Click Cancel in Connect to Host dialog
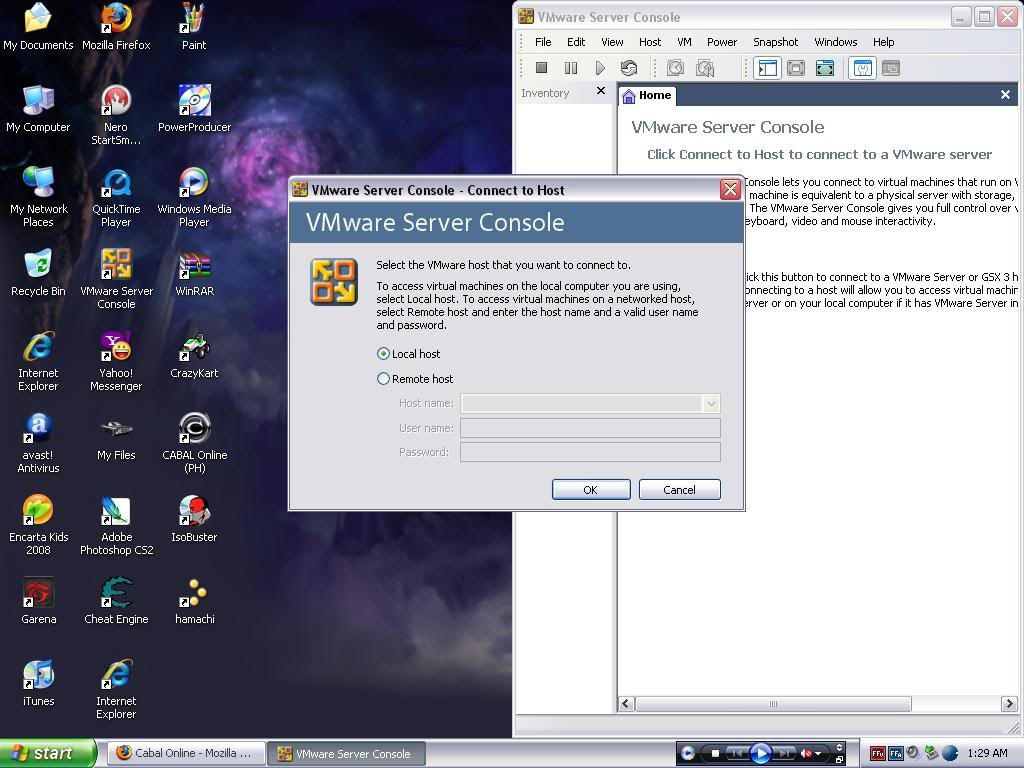1024x768 pixels. (x=679, y=490)
